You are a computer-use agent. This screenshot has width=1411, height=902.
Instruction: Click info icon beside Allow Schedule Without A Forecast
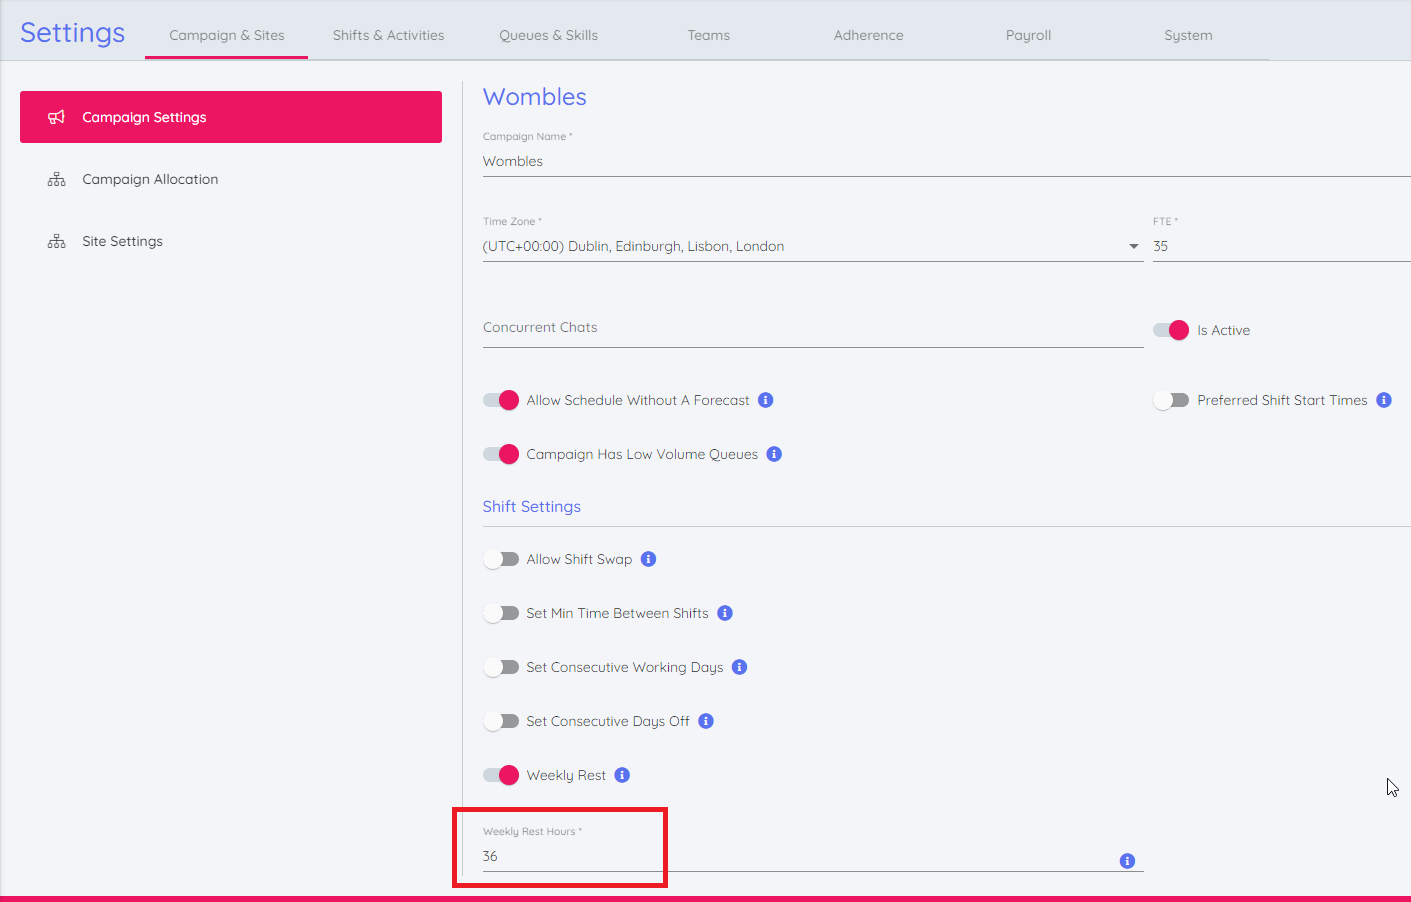point(766,400)
